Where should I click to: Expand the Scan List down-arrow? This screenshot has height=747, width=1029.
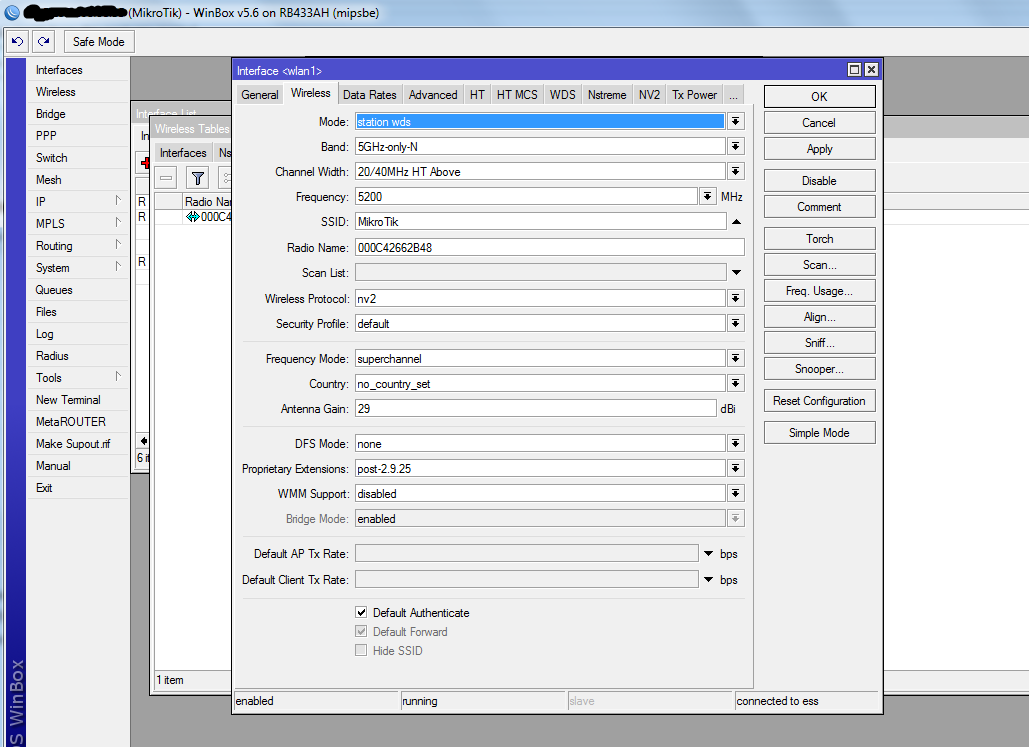[x=736, y=272]
